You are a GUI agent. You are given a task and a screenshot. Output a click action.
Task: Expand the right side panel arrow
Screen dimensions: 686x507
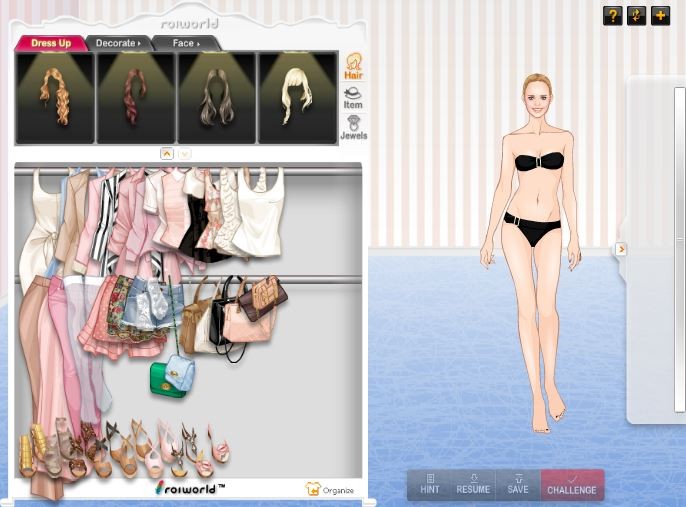[621, 248]
